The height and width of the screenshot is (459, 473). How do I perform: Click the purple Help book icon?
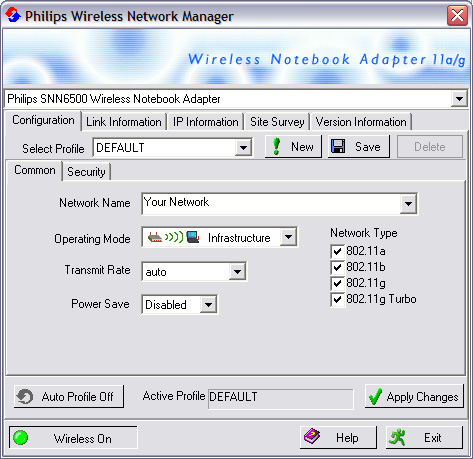tap(312, 437)
